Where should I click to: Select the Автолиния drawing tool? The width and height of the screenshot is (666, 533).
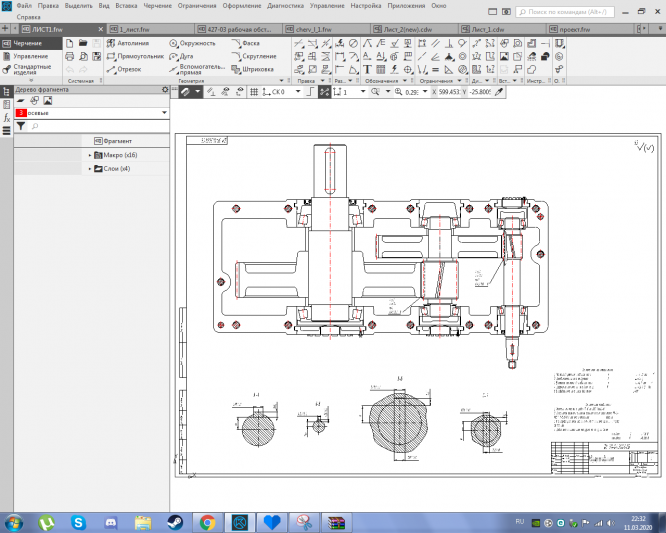[130, 45]
